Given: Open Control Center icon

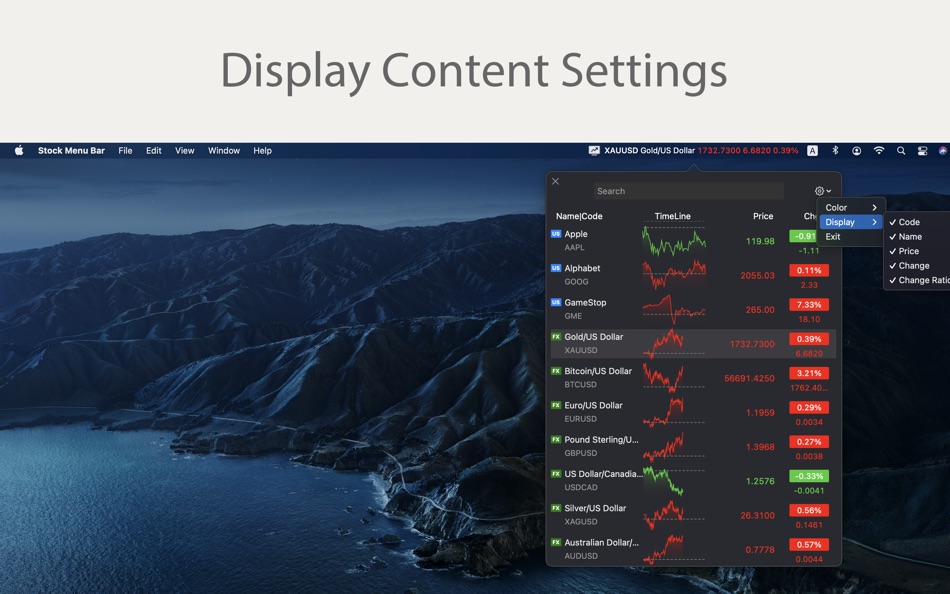Looking at the screenshot, I should [x=922, y=150].
